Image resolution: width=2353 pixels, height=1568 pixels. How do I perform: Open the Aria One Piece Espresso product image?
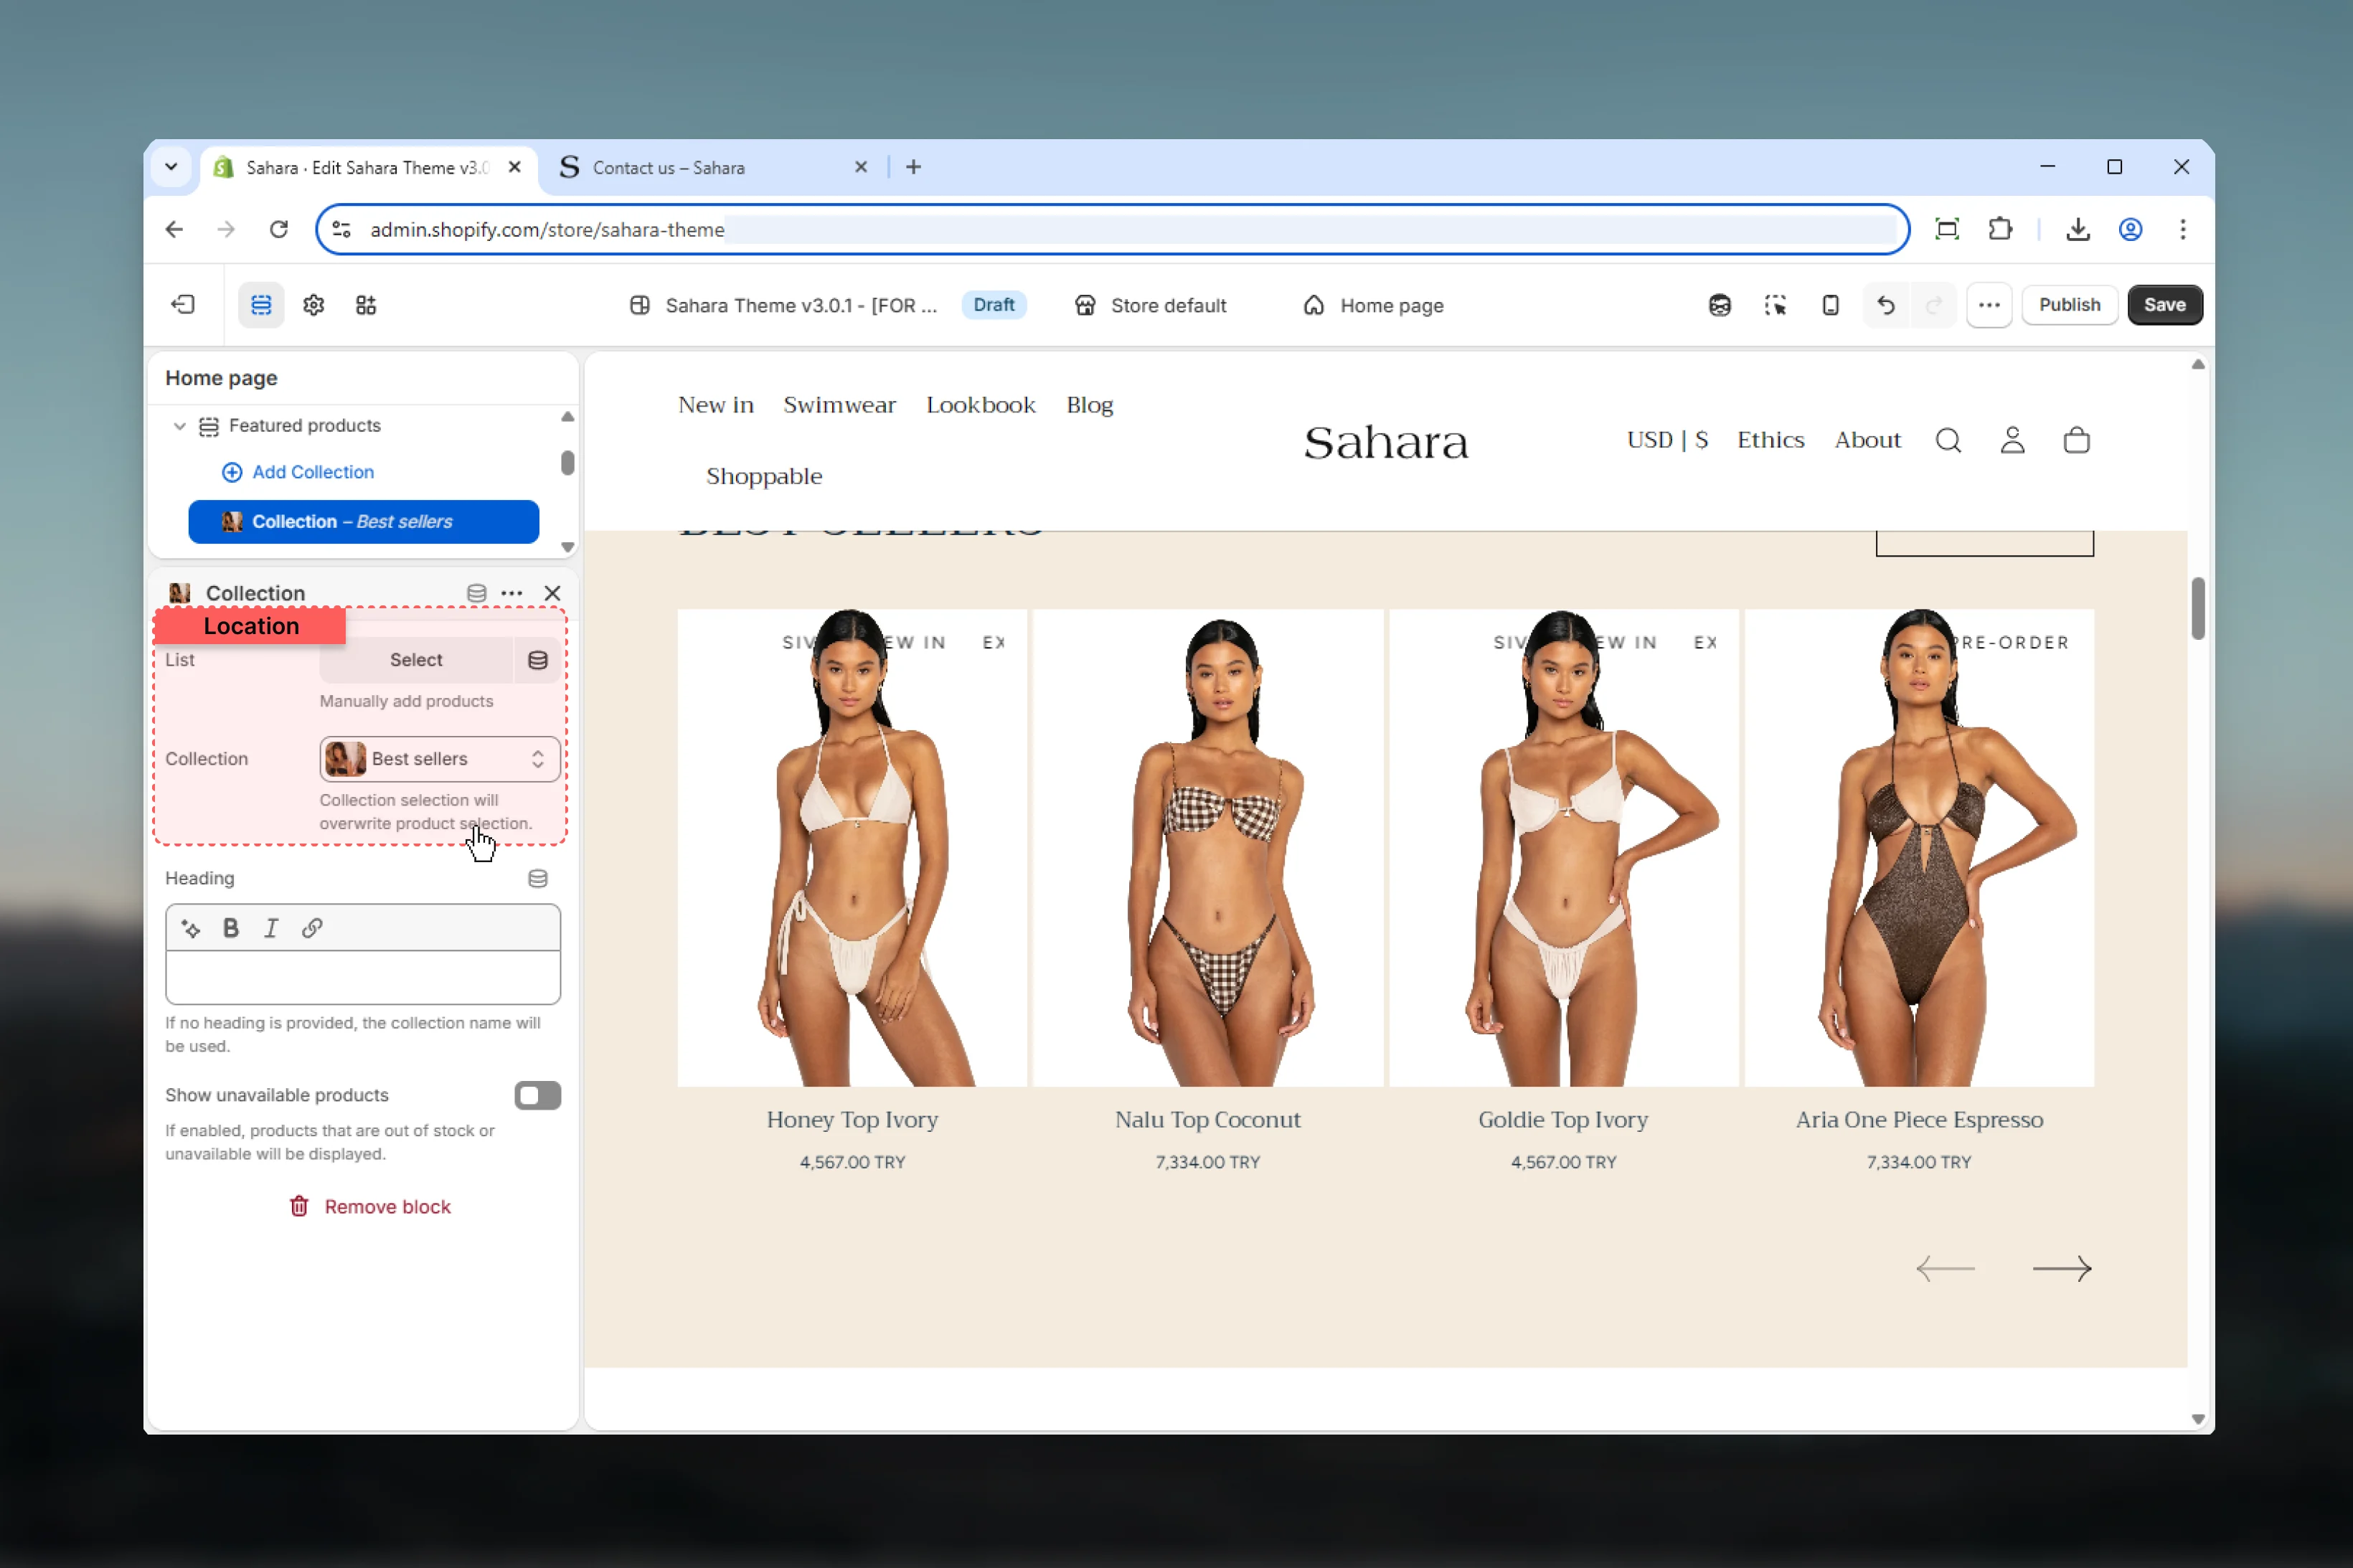(1919, 848)
